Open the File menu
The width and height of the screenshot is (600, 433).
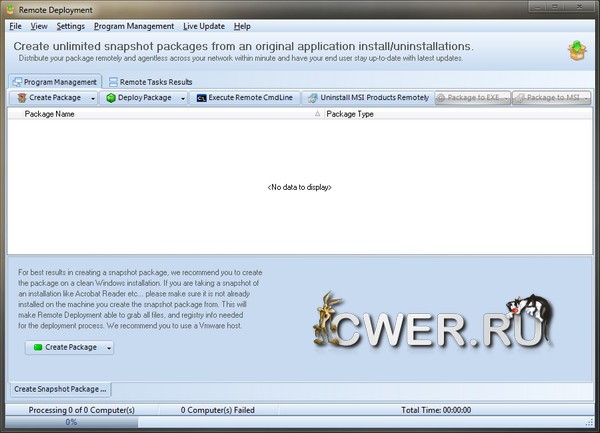pos(15,26)
